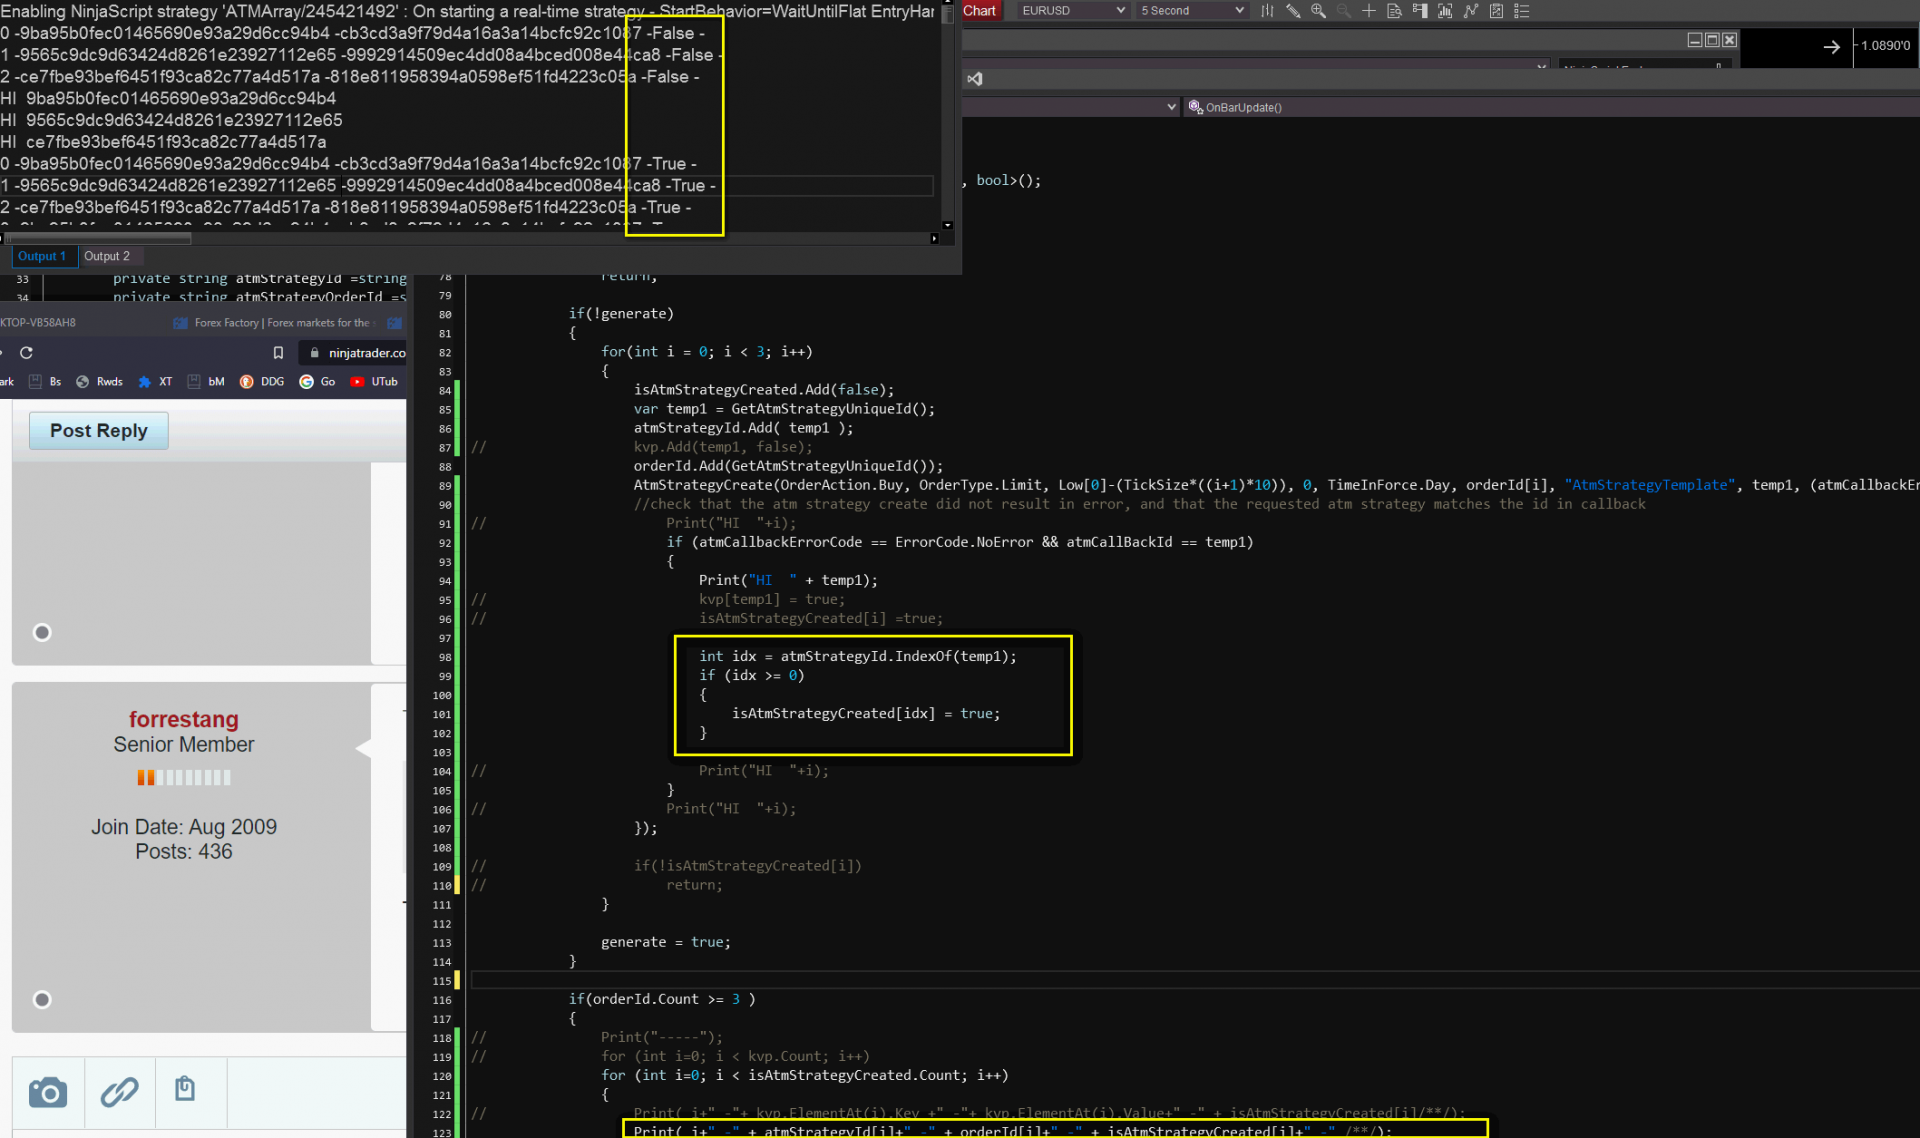The width and height of the screenshot is (1920, 1138).
Task: Reload the browser page
Action: [x=27, y=353]
